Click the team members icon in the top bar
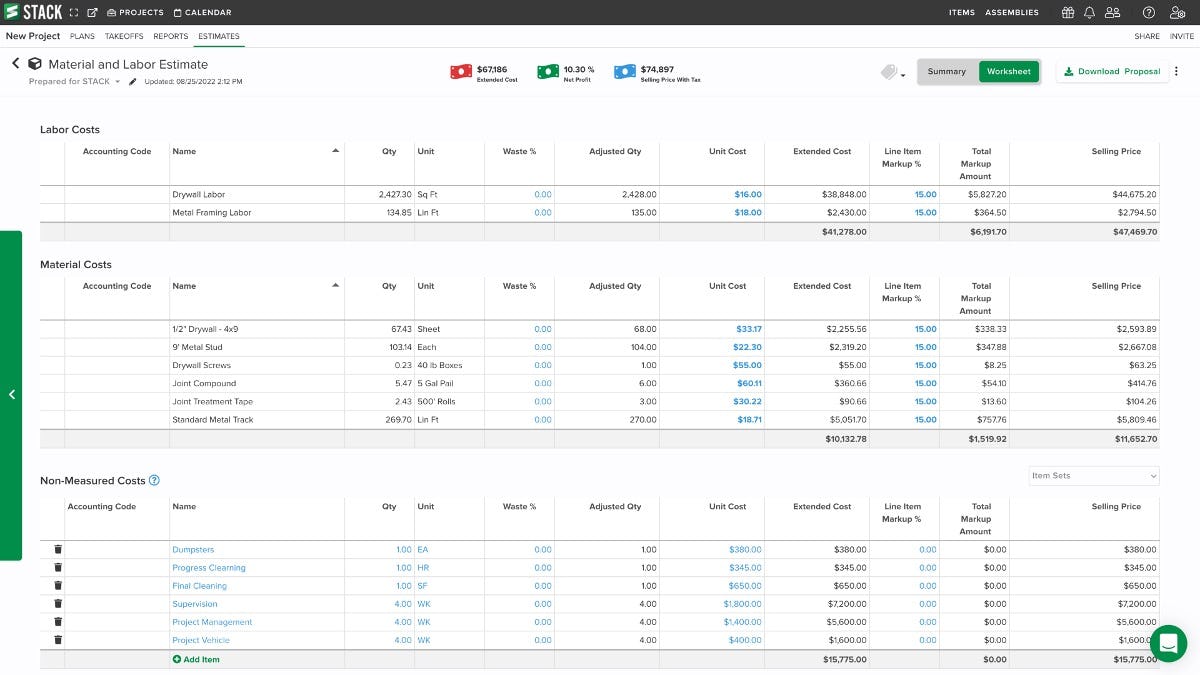Image resolution: width=1200 pixels, height=675 pixels. tap(1113, 12)
